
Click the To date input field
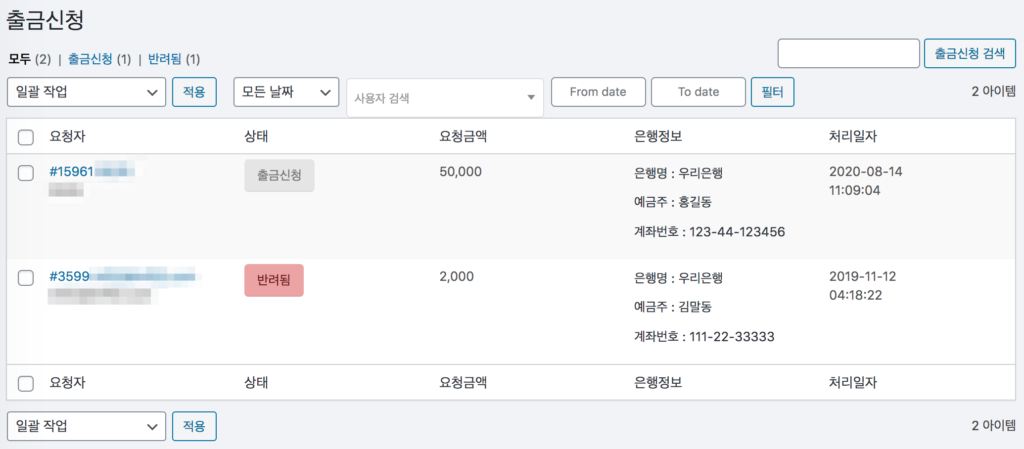(698, 92)
